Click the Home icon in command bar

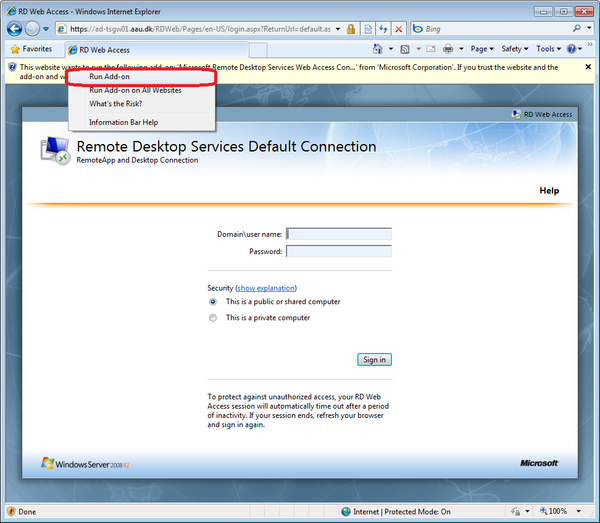377,49
